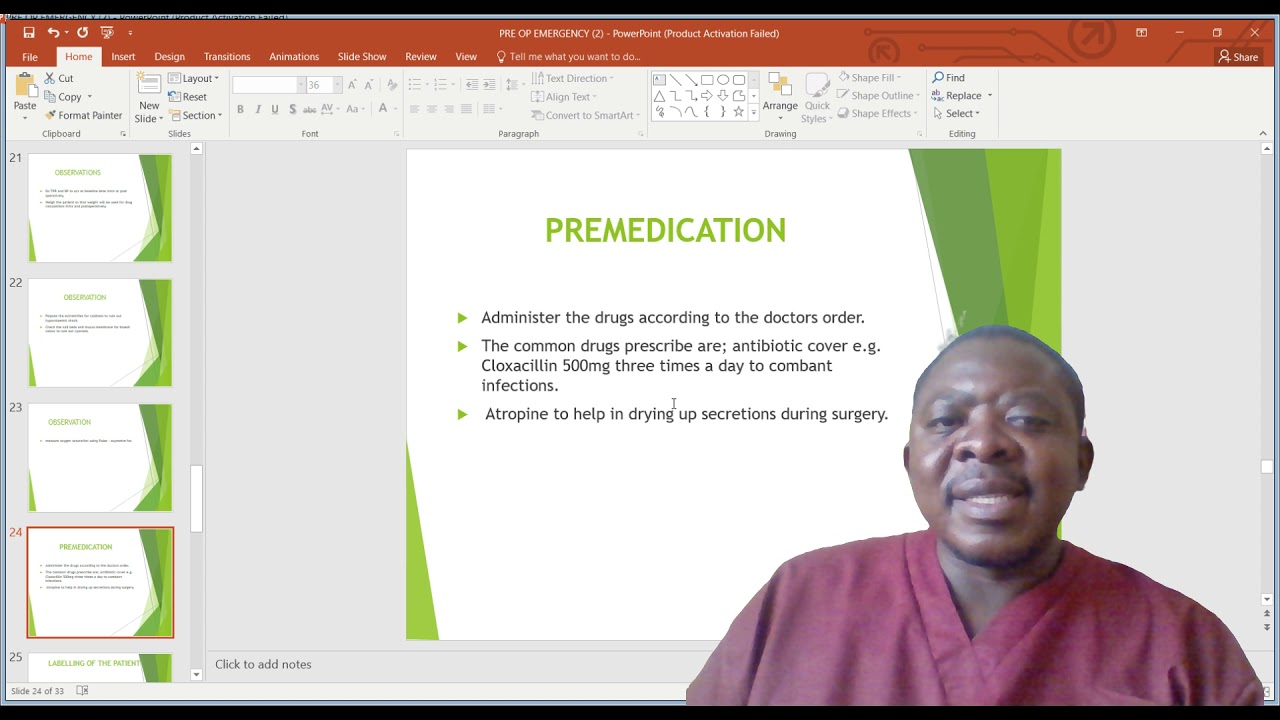Screen dimensions: 1280x720
Task: Center the text
Action: pos(432,109)
